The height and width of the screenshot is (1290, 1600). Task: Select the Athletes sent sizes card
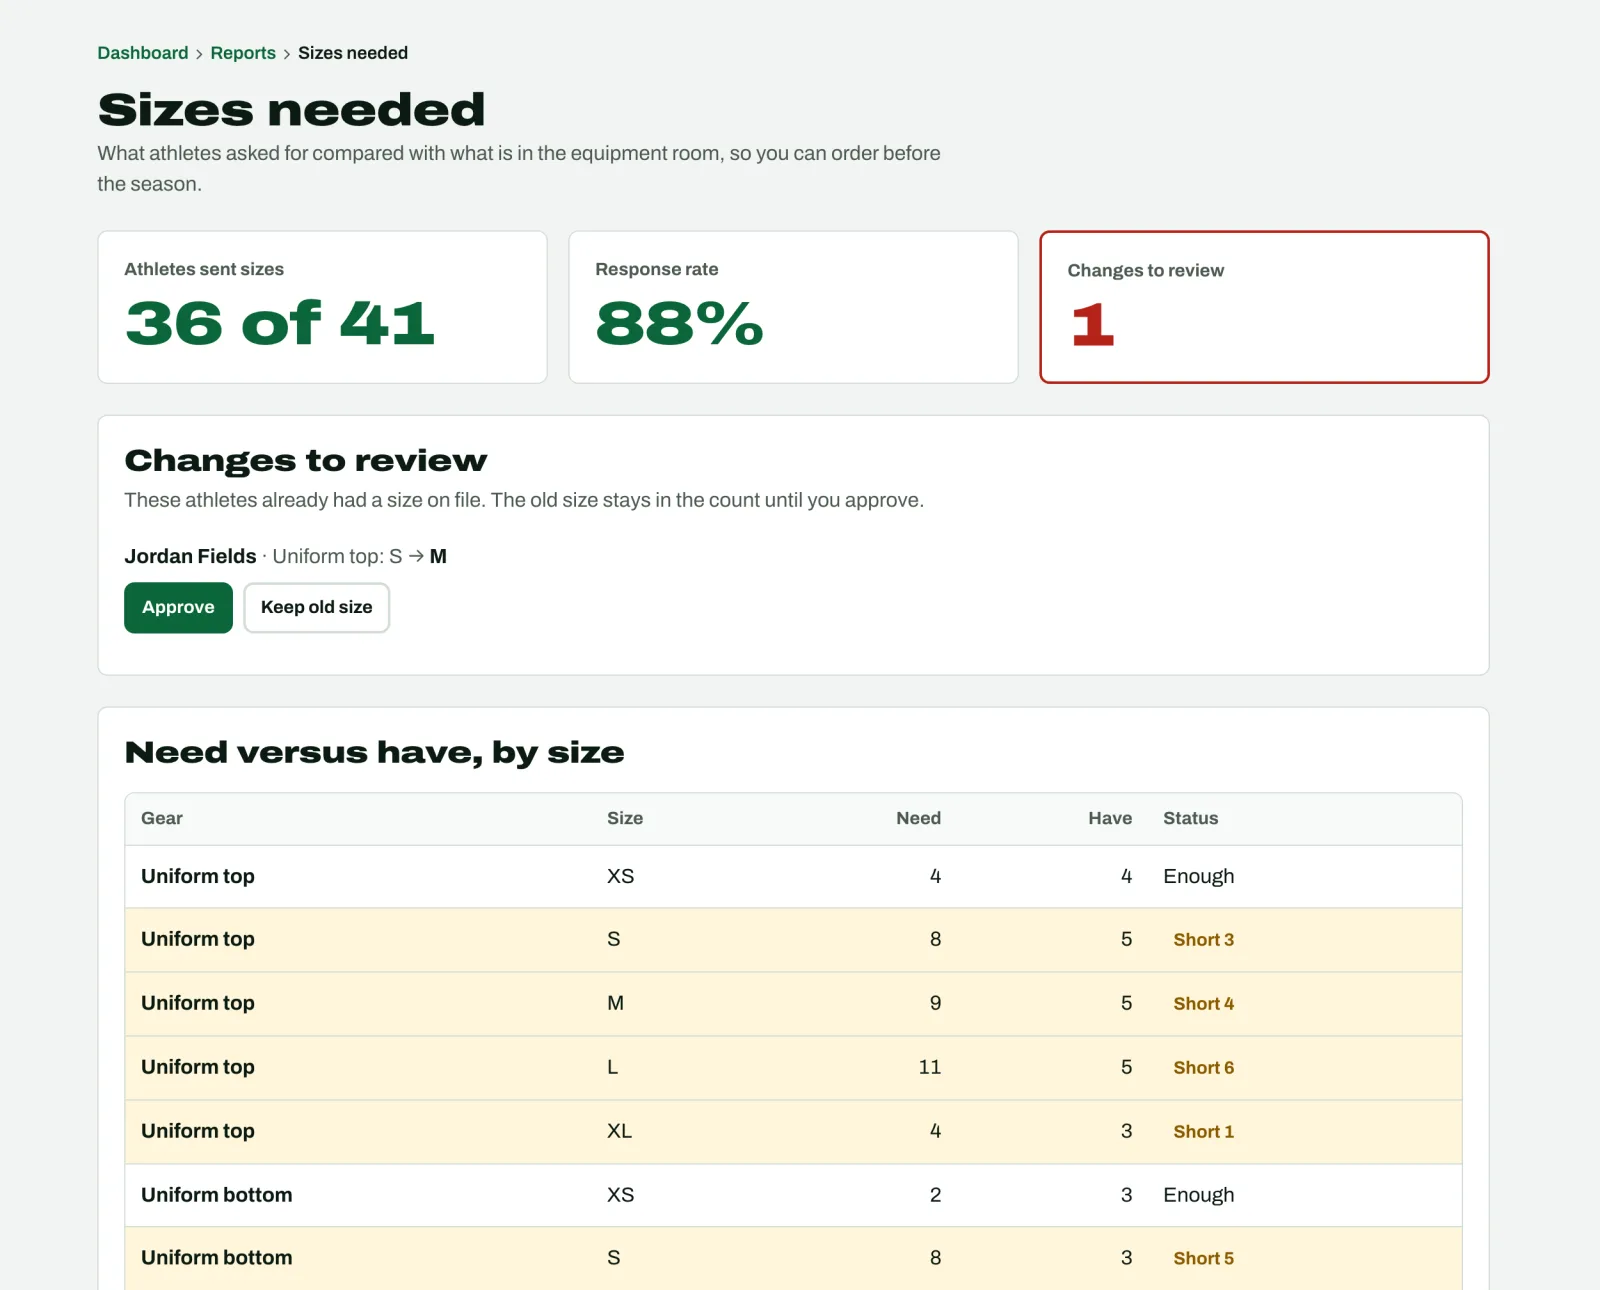322,307
